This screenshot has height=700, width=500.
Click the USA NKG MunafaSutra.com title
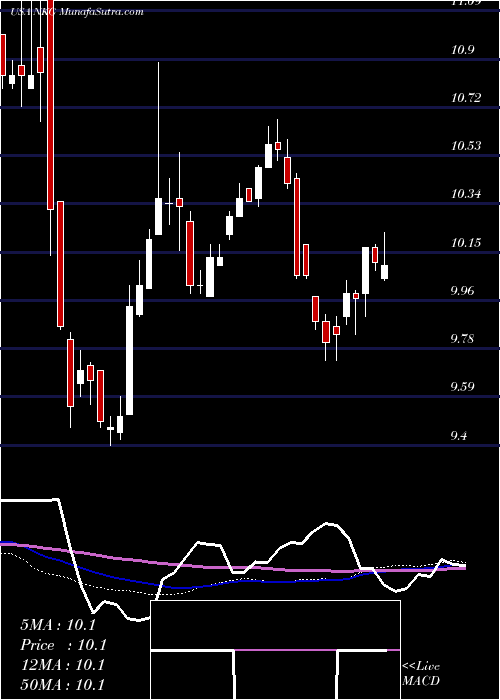coord(77,12)
